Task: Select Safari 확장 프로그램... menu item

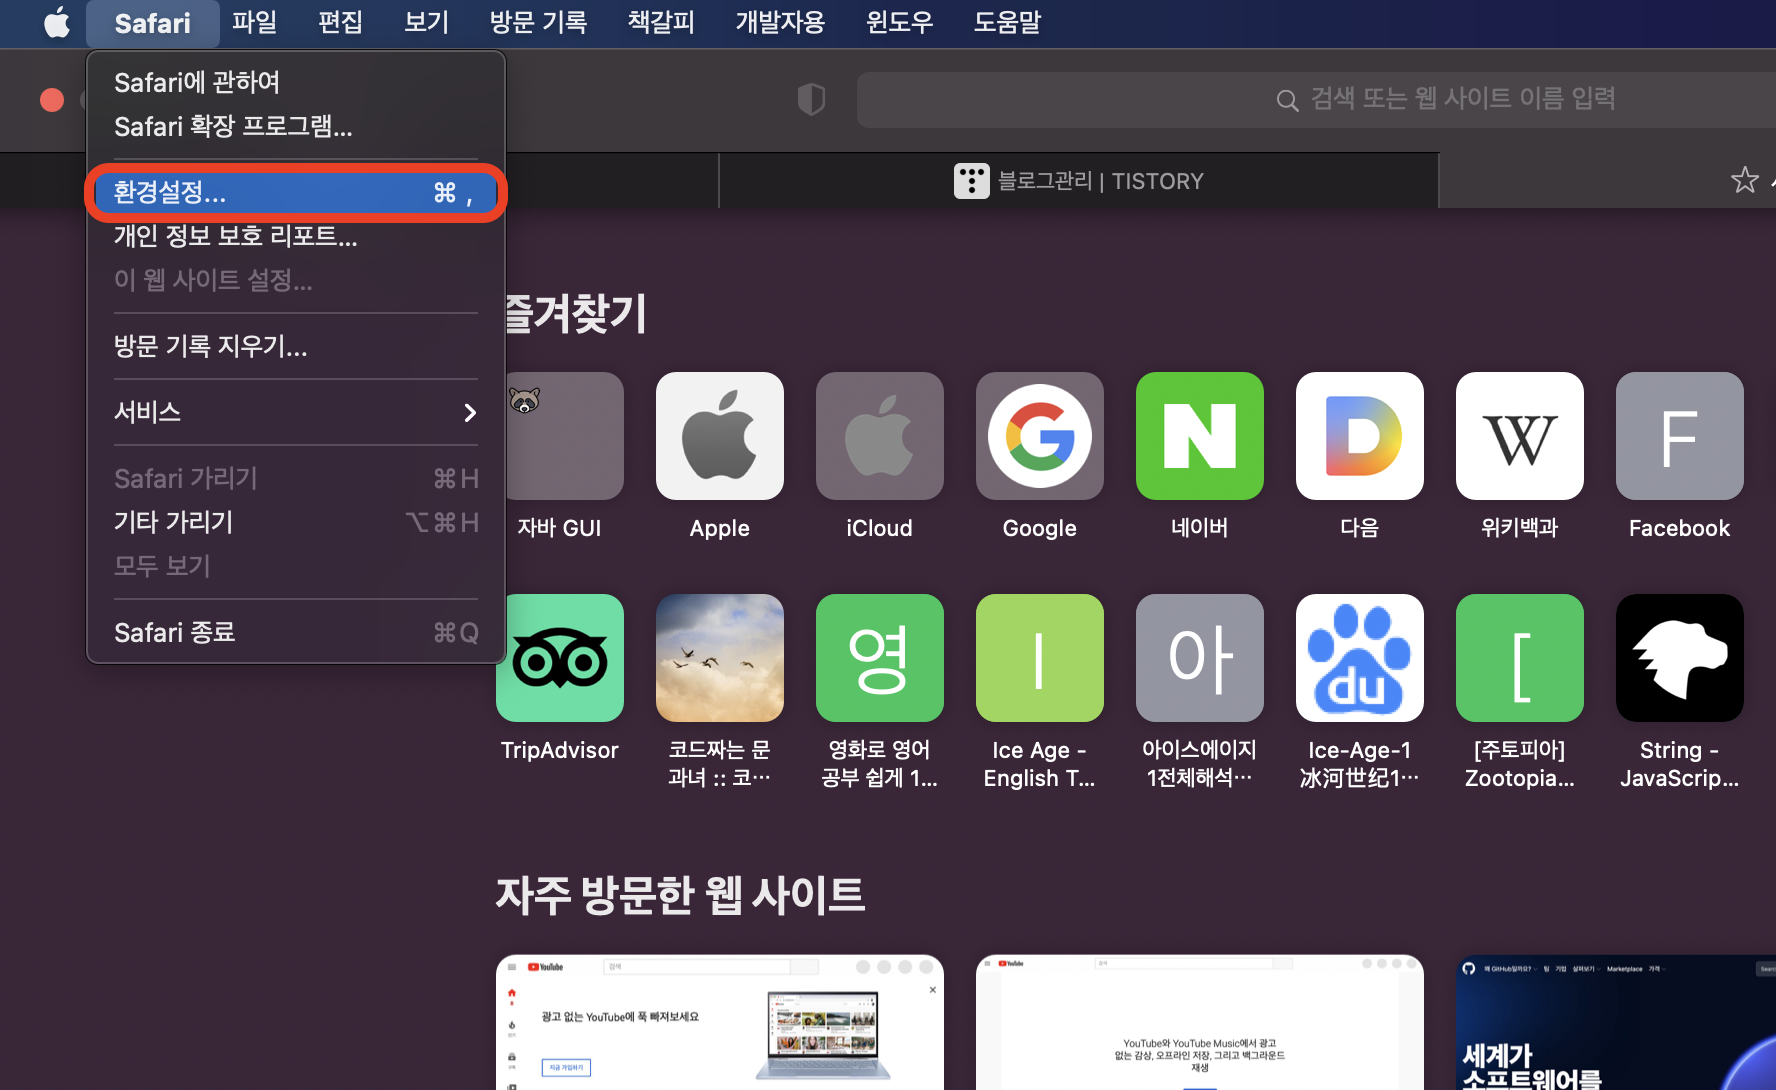Action: 296,126
